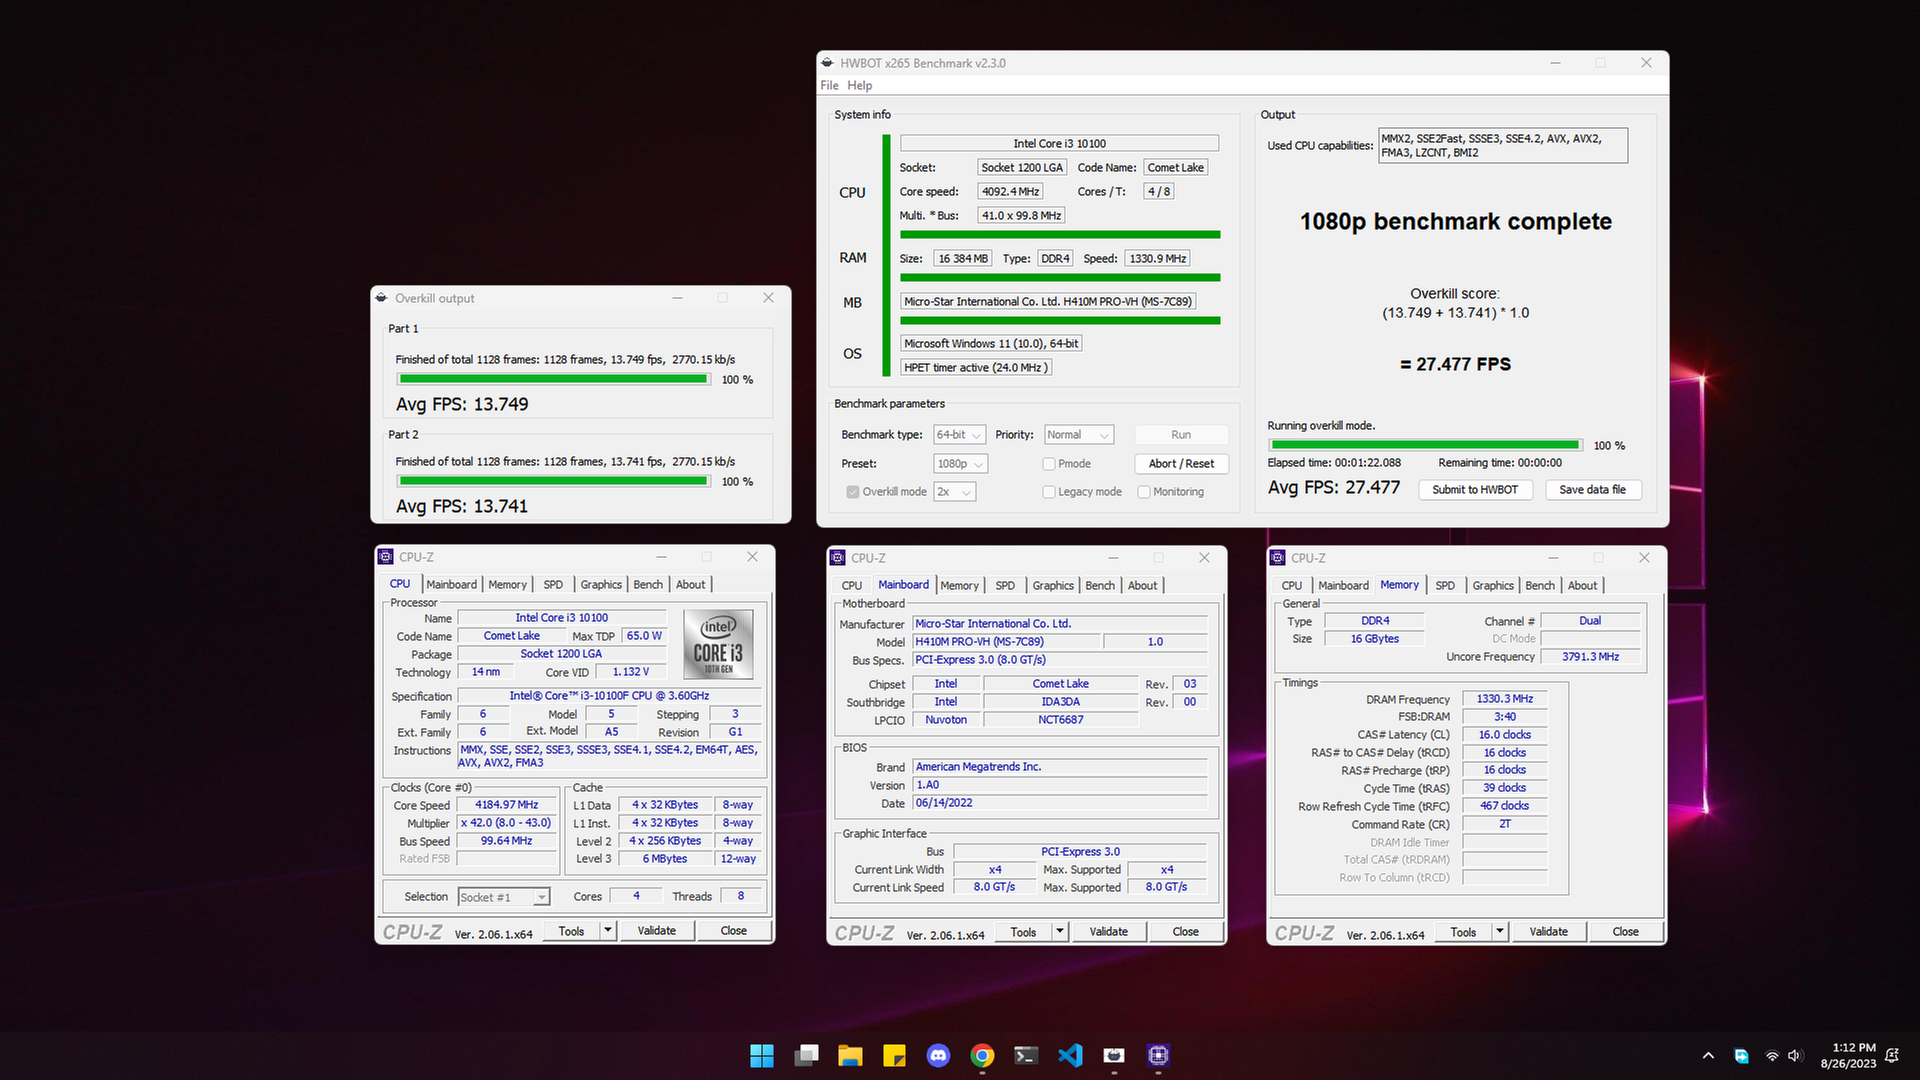Click DRAM Frequency 1330.3 MHz value
The width and height of the screenshot is (1920, 1080).
(x=1504, y=700)
